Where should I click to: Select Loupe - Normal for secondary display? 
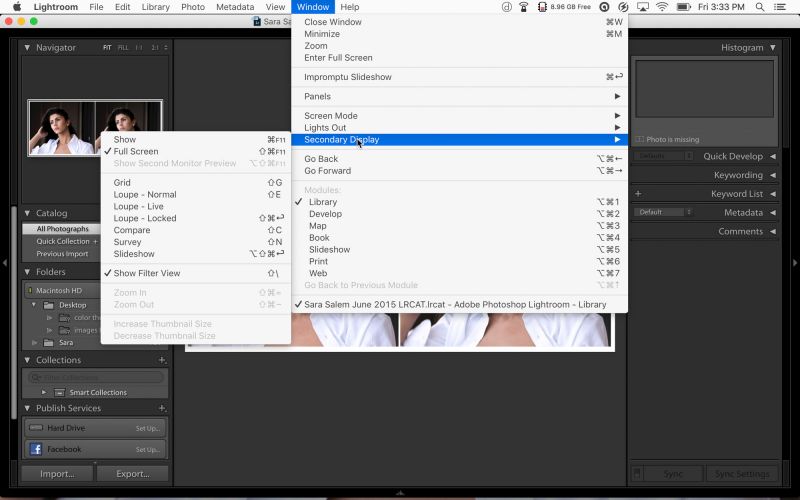pyautogui.click(x=196, y=194)
